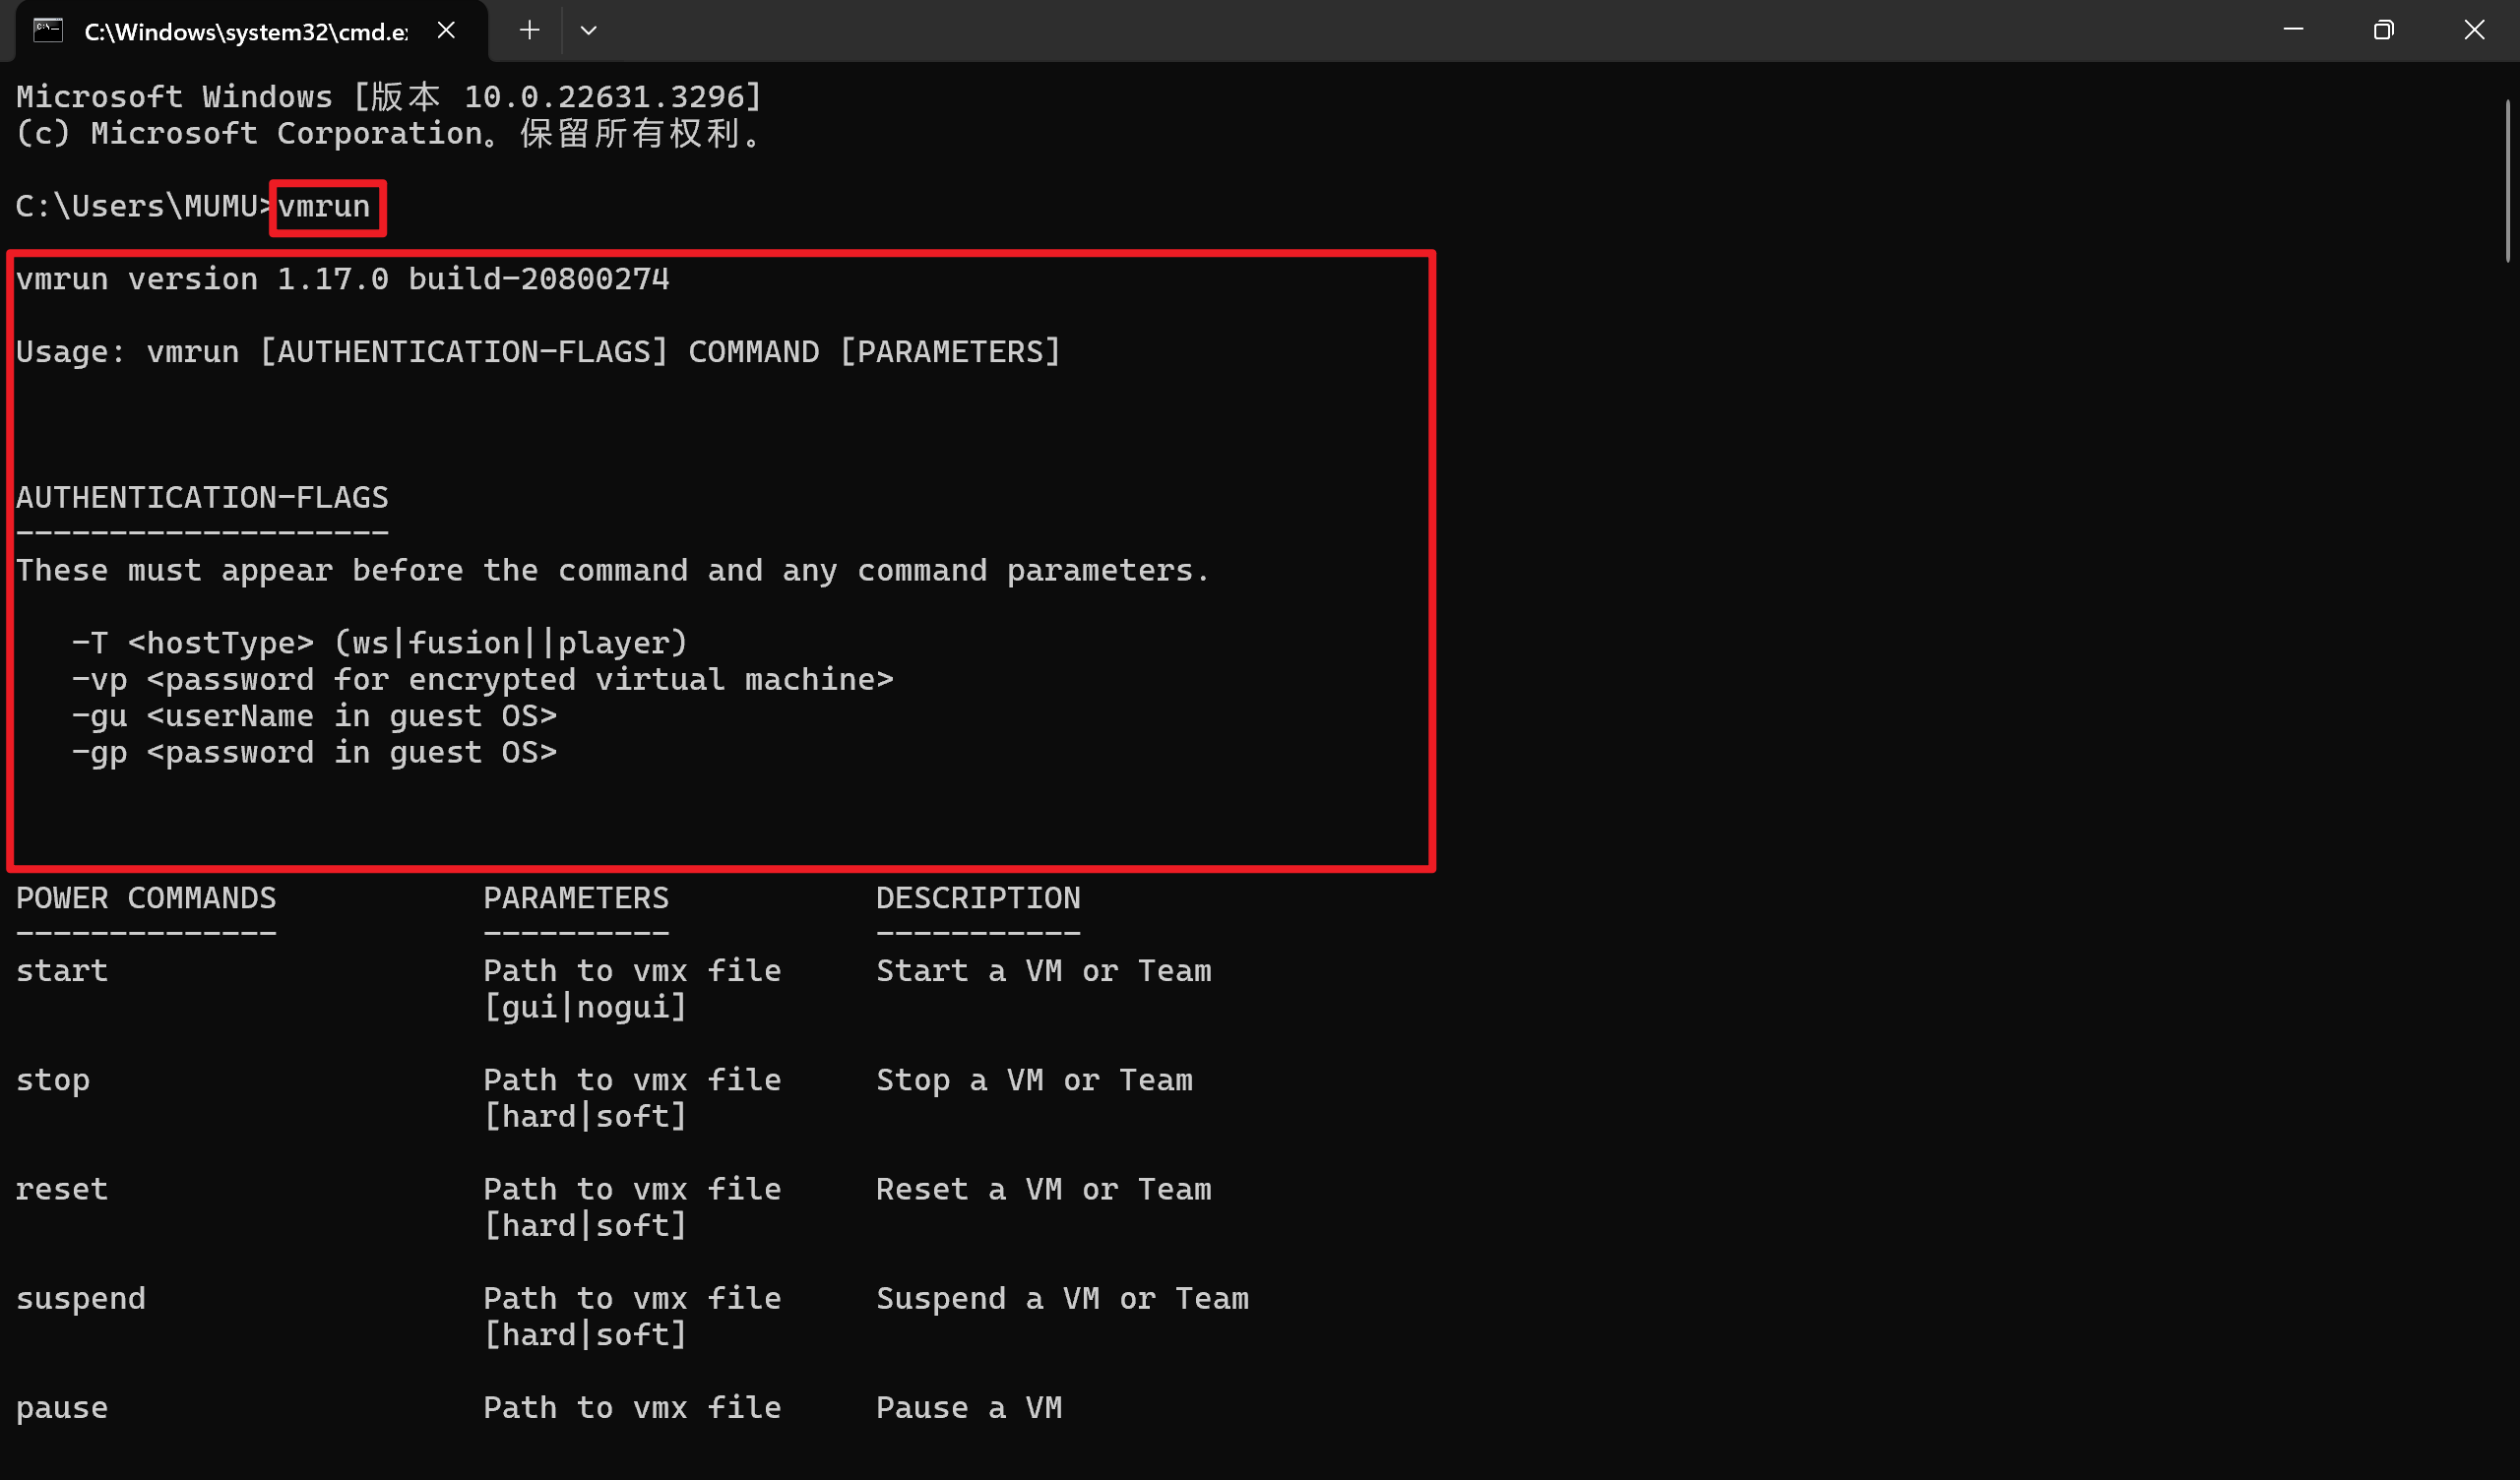Click the suspend command entry
This screenshot has width=2520, height=1480.
[x=81, y=1298]
